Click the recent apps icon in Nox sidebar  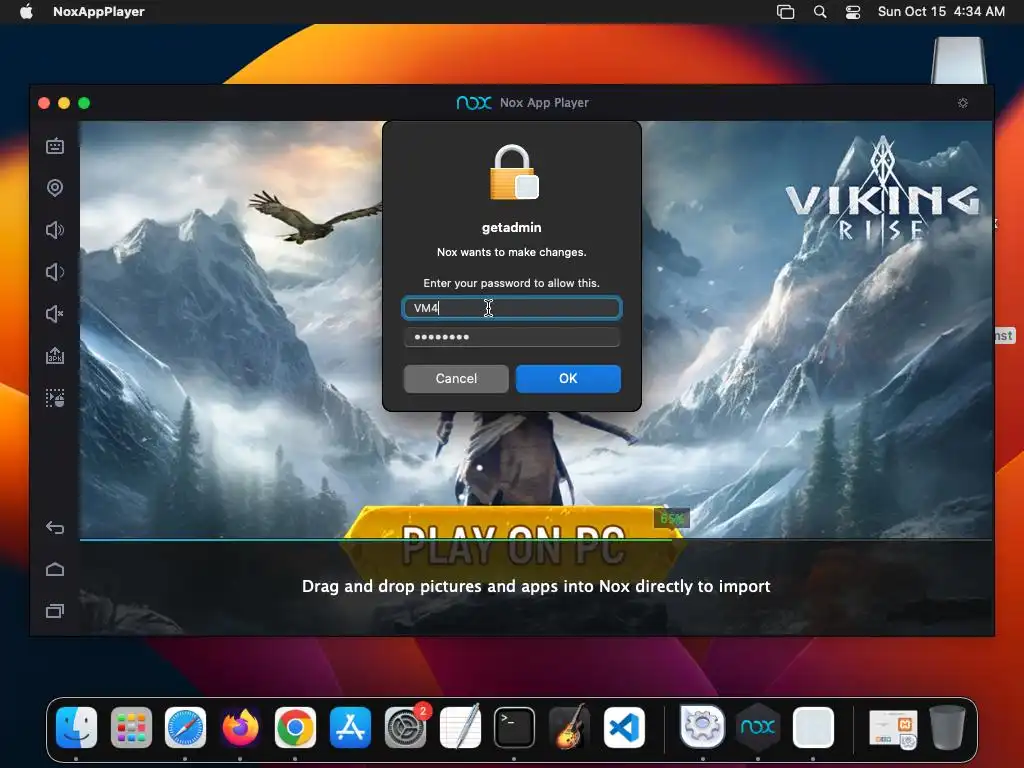(55, 611)
